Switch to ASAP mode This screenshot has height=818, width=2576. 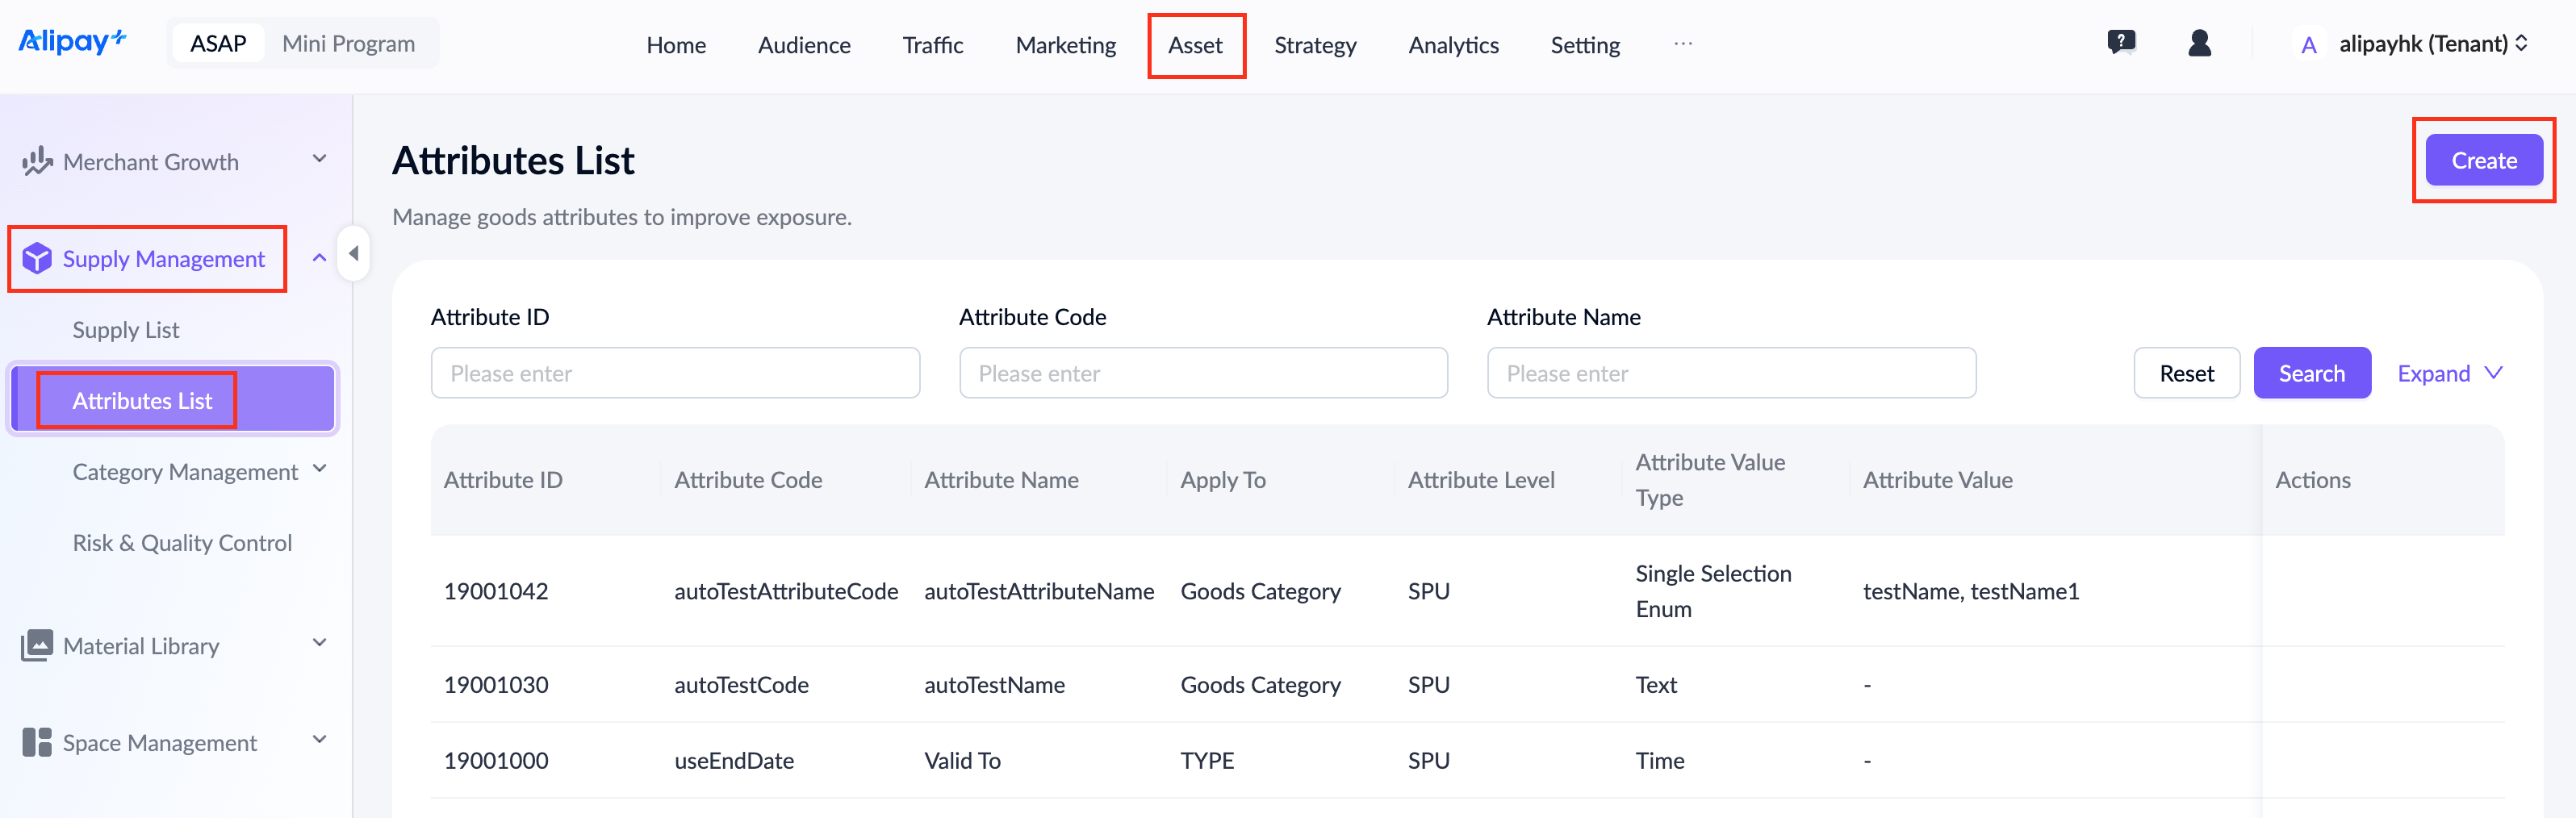pos(218,43)
